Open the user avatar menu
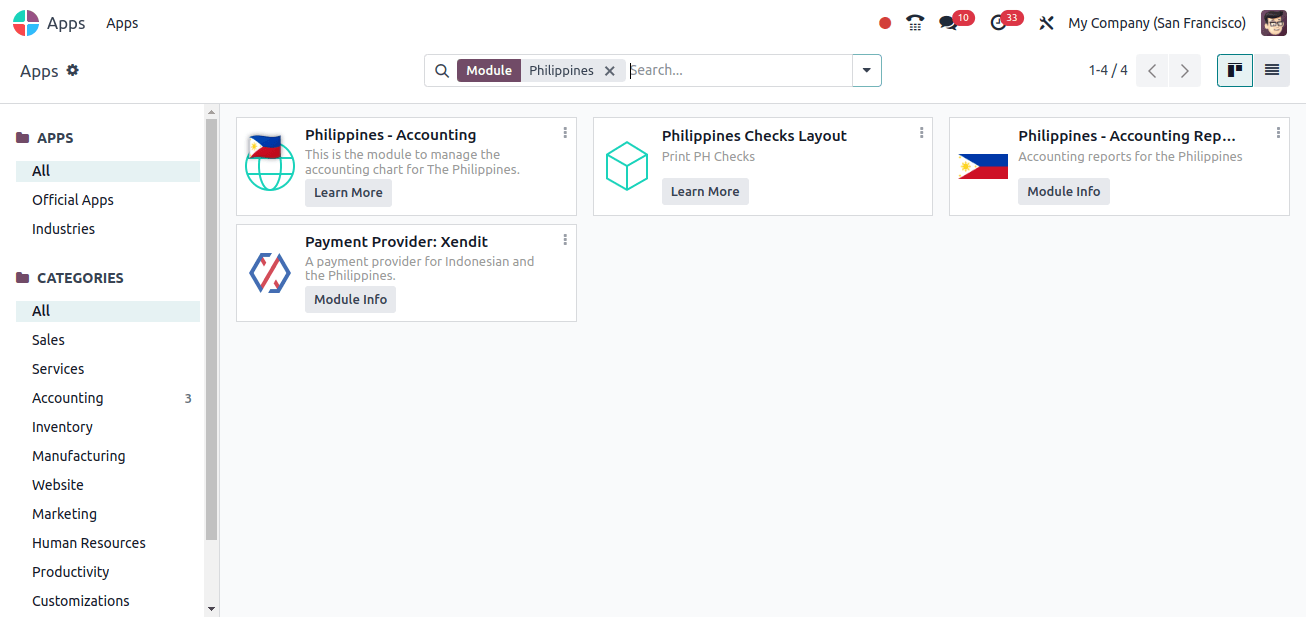This screenshot has width=1306, height=617. pos(1274,23)
